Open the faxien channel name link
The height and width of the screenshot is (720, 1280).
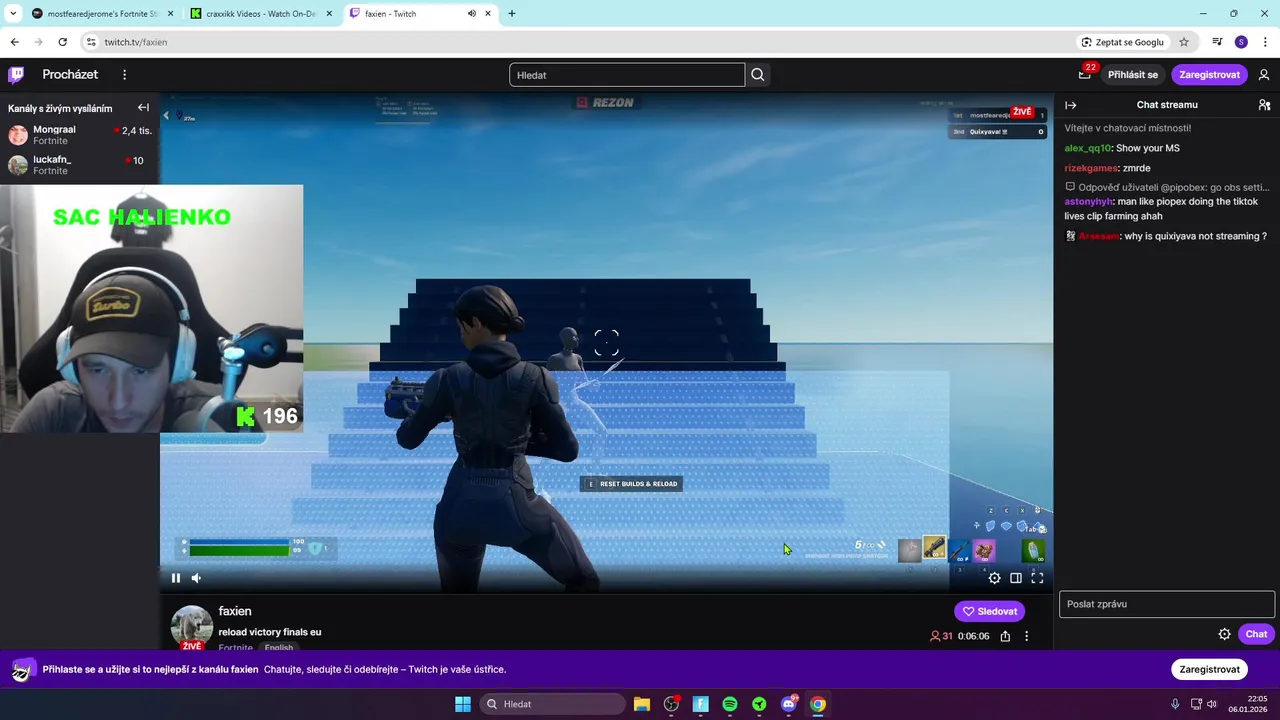point(235,611)
